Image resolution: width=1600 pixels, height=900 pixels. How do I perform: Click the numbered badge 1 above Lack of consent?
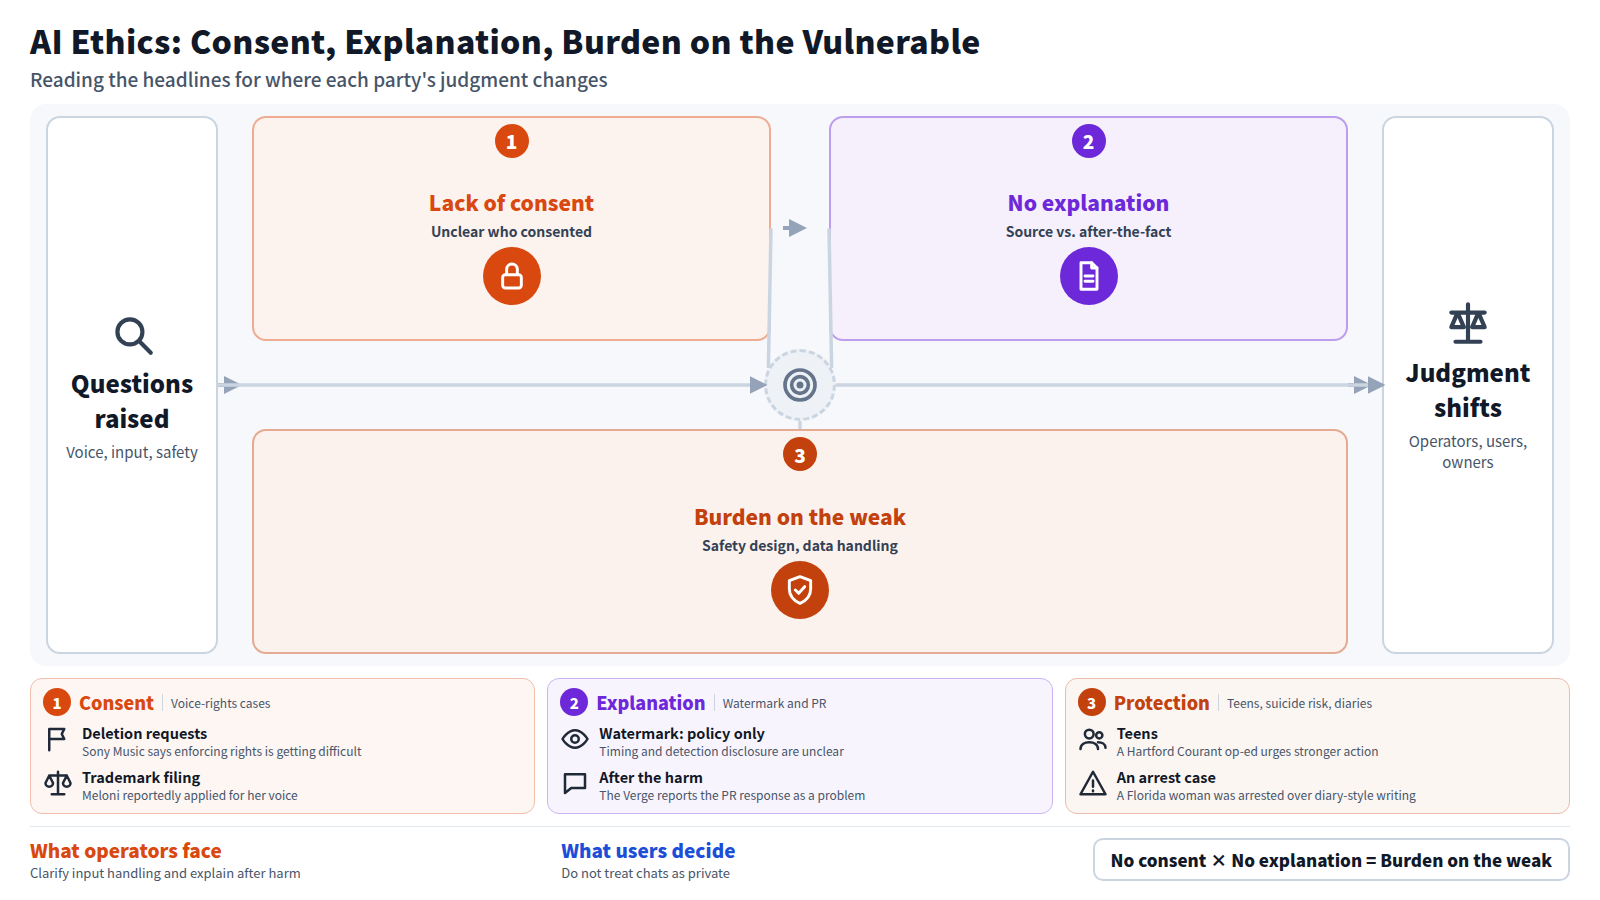coord(512,141)
